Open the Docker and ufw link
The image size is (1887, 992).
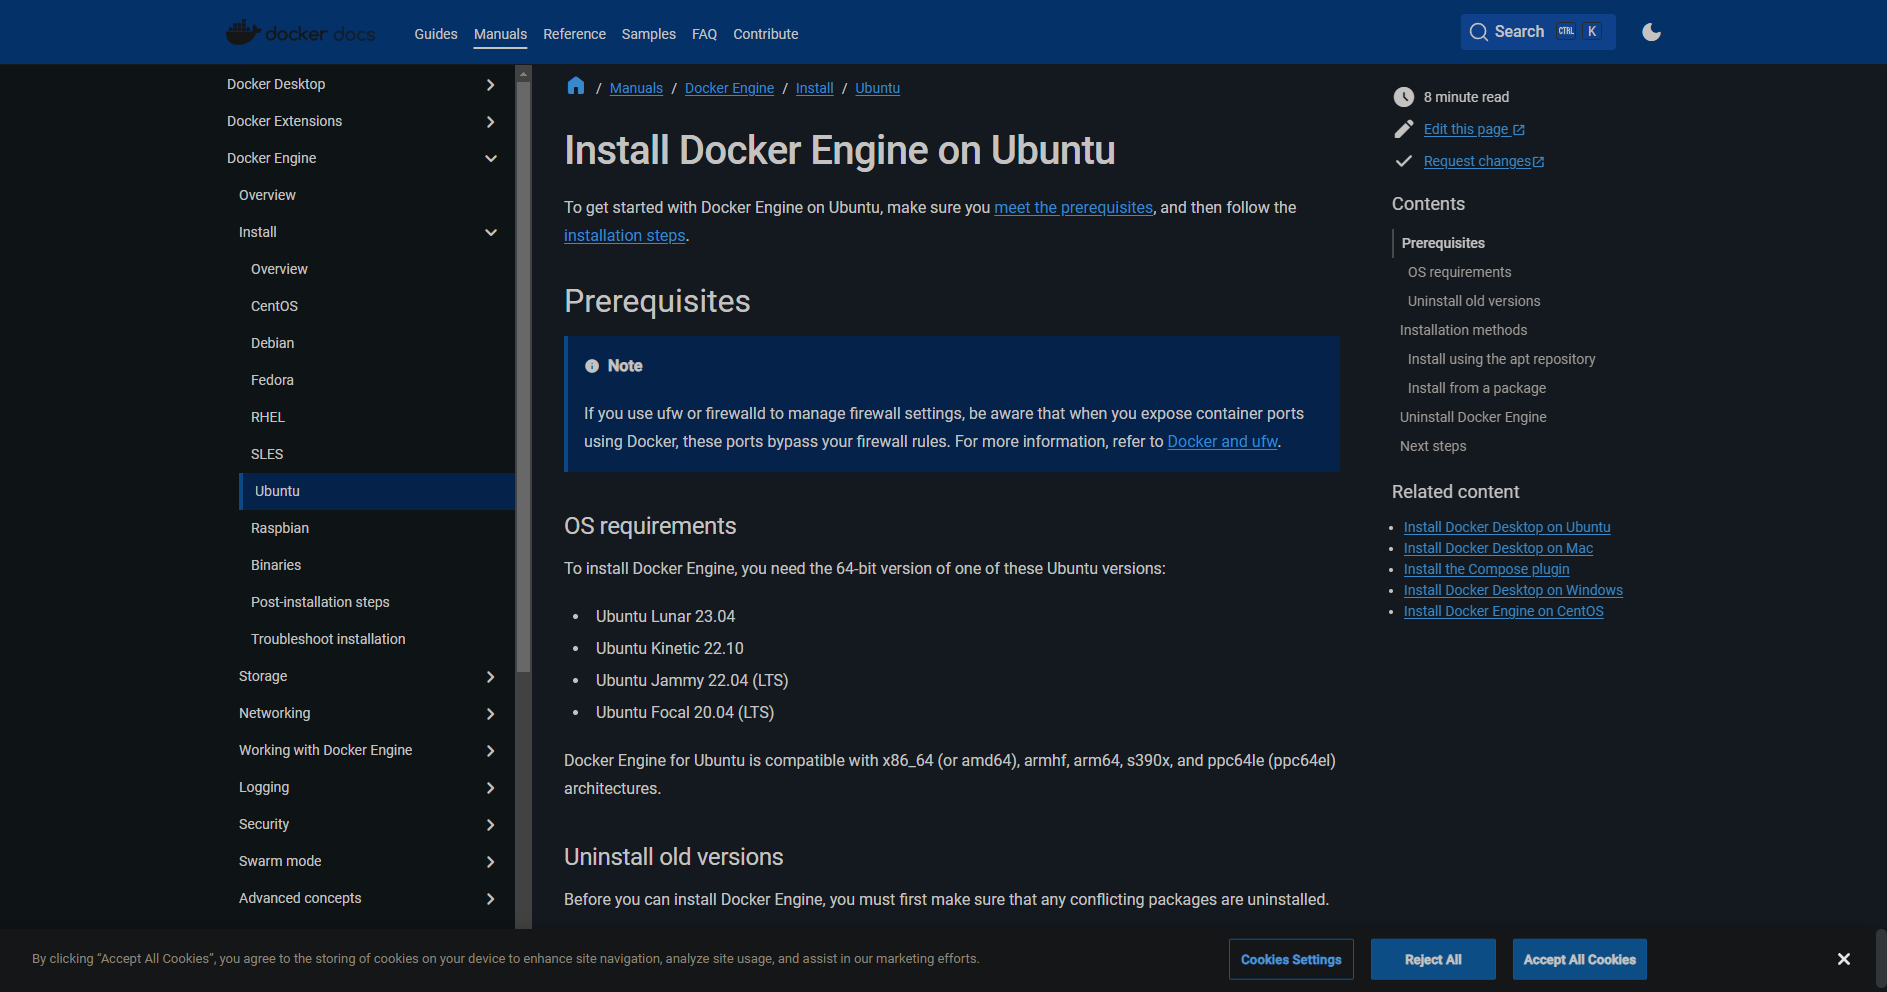click(1222, 441)
